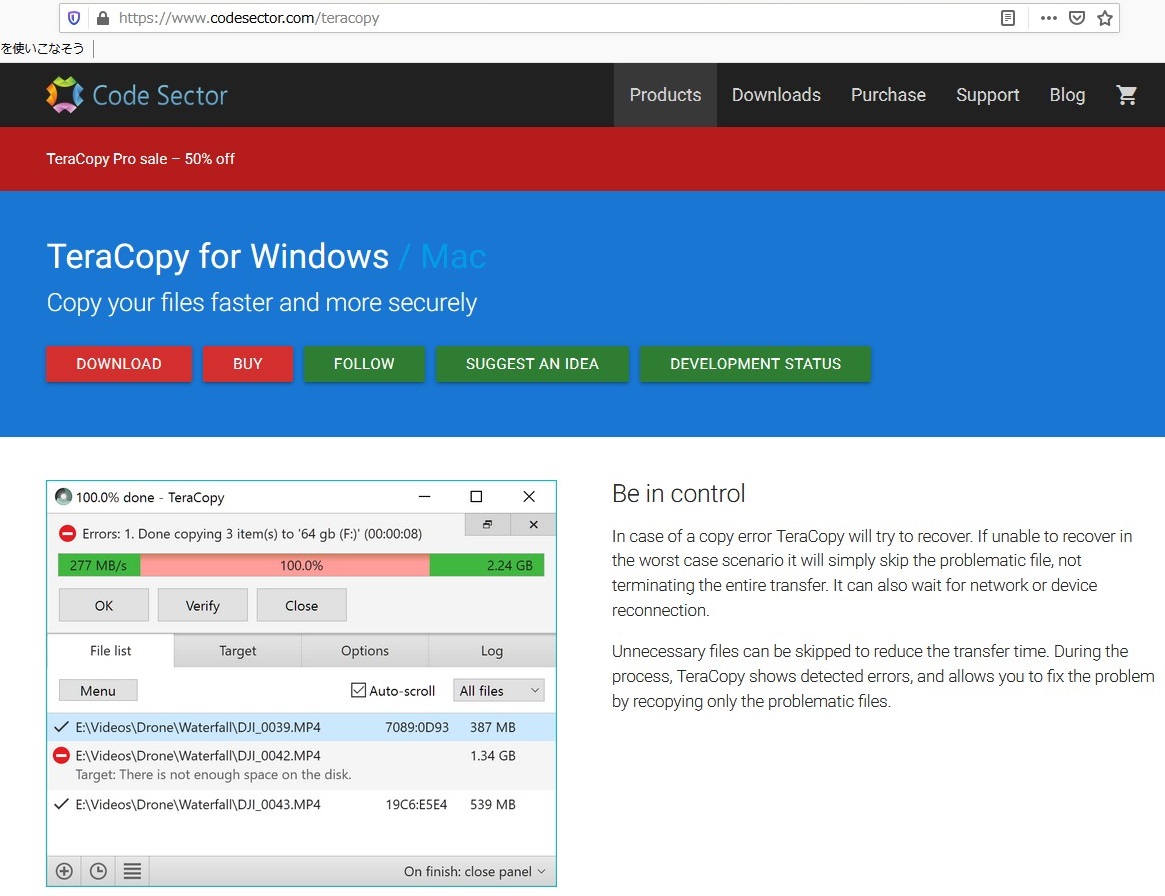Viewport: 1165px width, 896px height.
Task: Click the Code Sector brand name text
Action: tap(160, 95)
